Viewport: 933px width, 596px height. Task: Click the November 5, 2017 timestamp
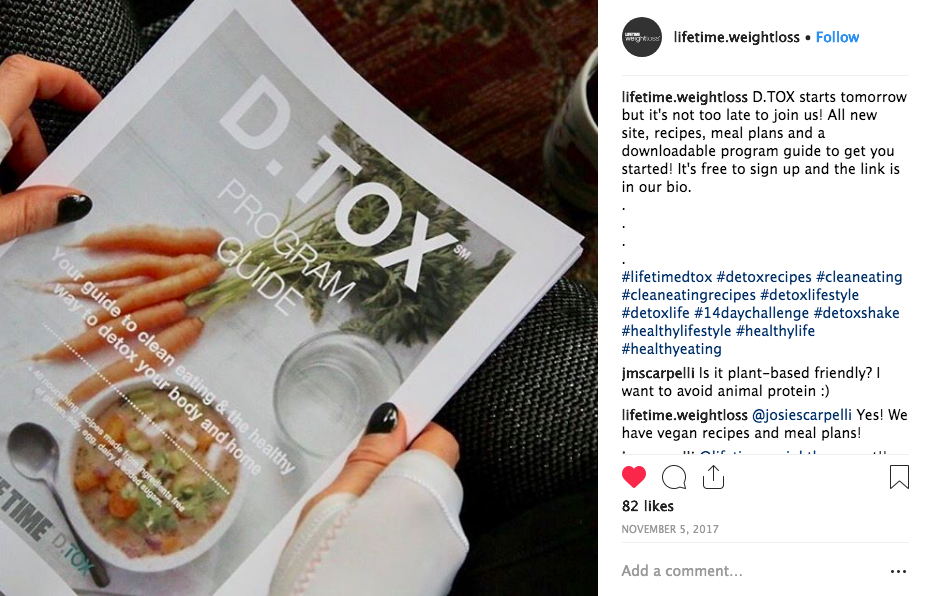click(670, 529)
